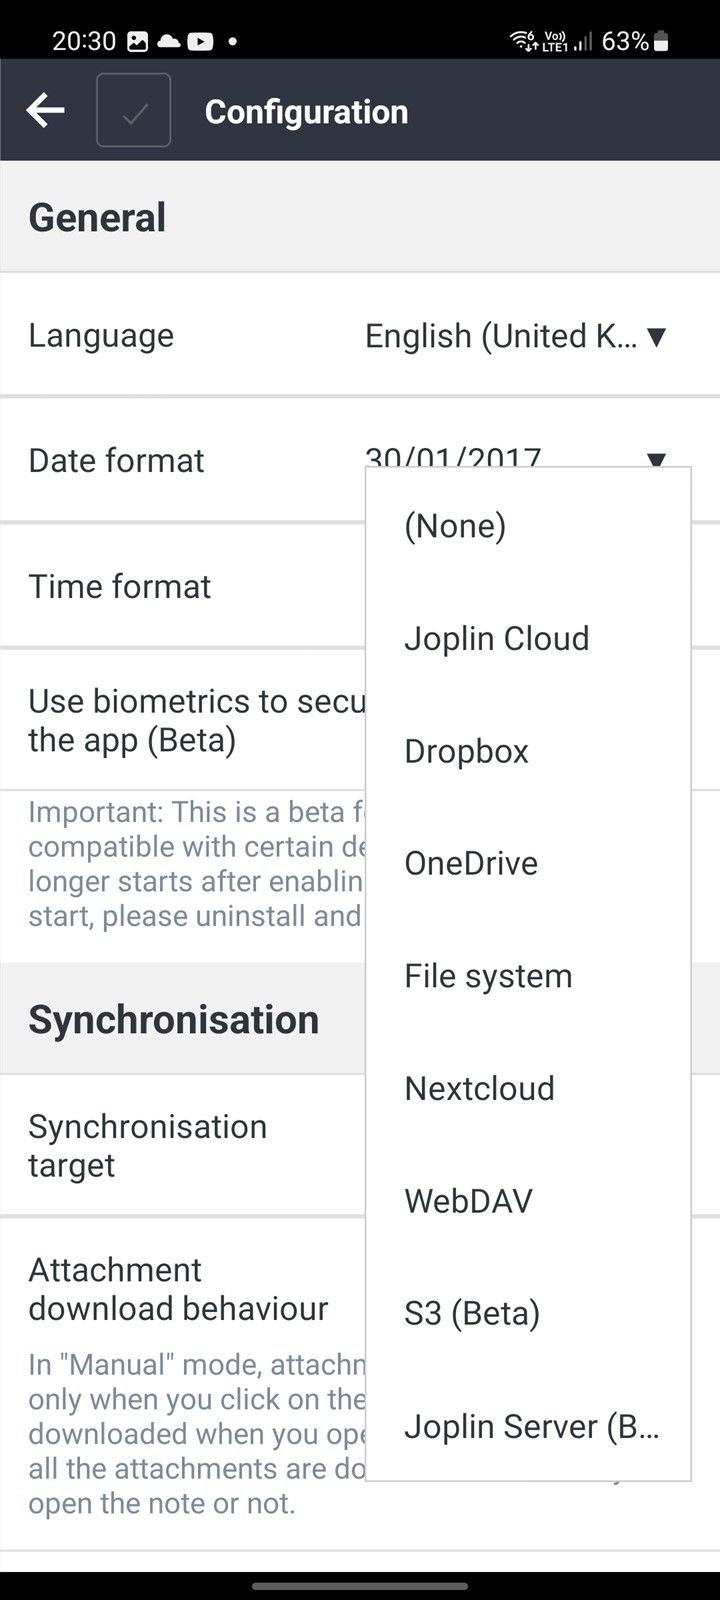Screen dimensions: 720x1600
Task: Tap the save checkmark icon
Action: pos(133,111)
